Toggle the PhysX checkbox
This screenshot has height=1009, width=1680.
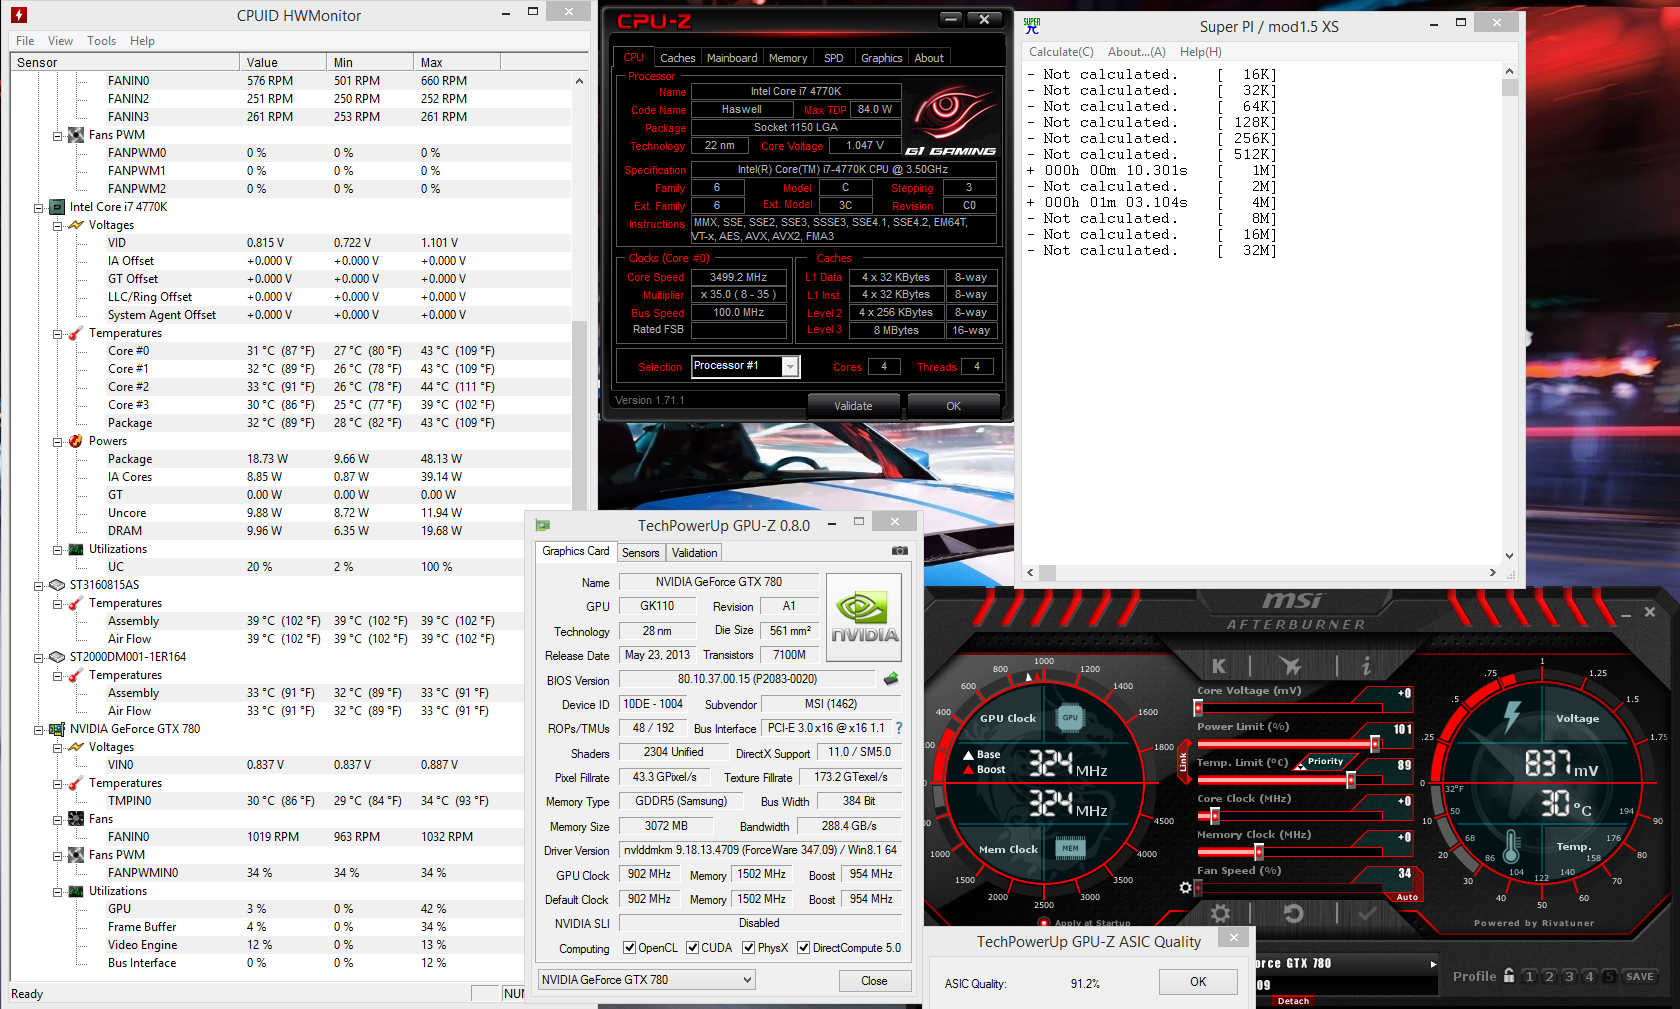coord(748,948)
